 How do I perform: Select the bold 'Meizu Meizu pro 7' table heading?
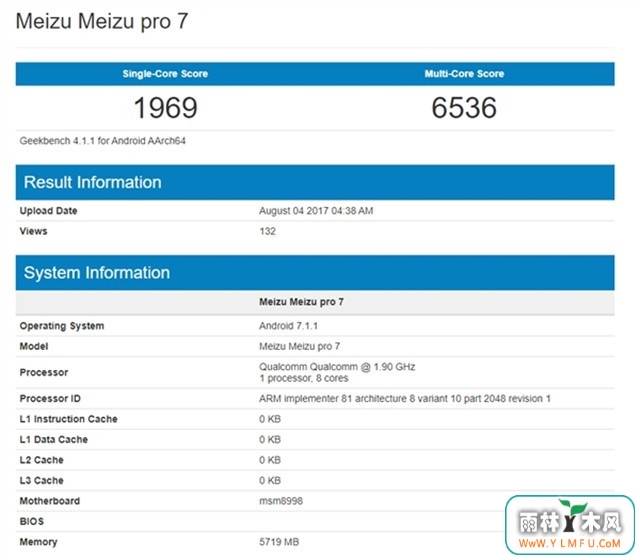pos(301,302)
